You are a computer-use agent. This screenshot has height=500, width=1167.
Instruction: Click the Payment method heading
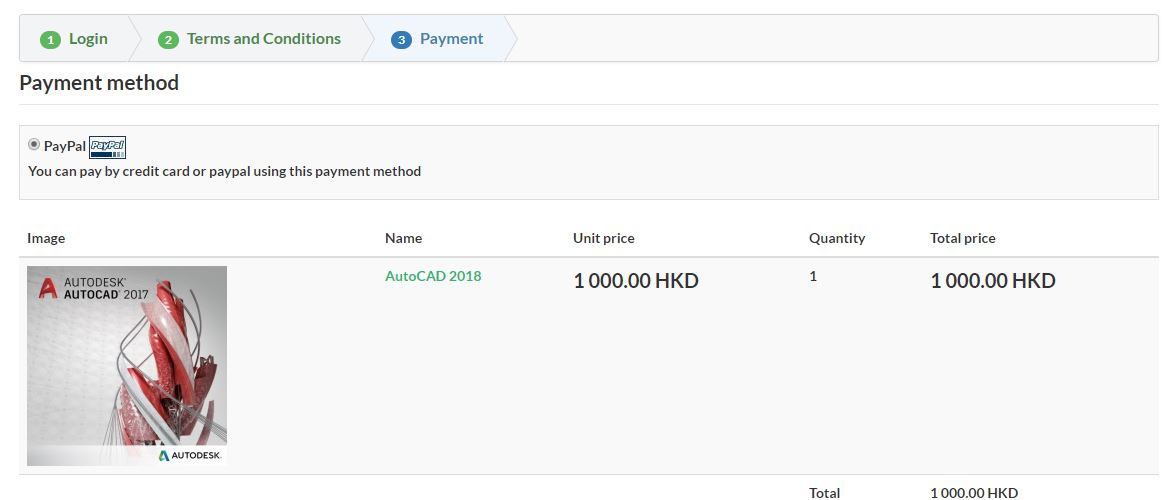point(99,83)
